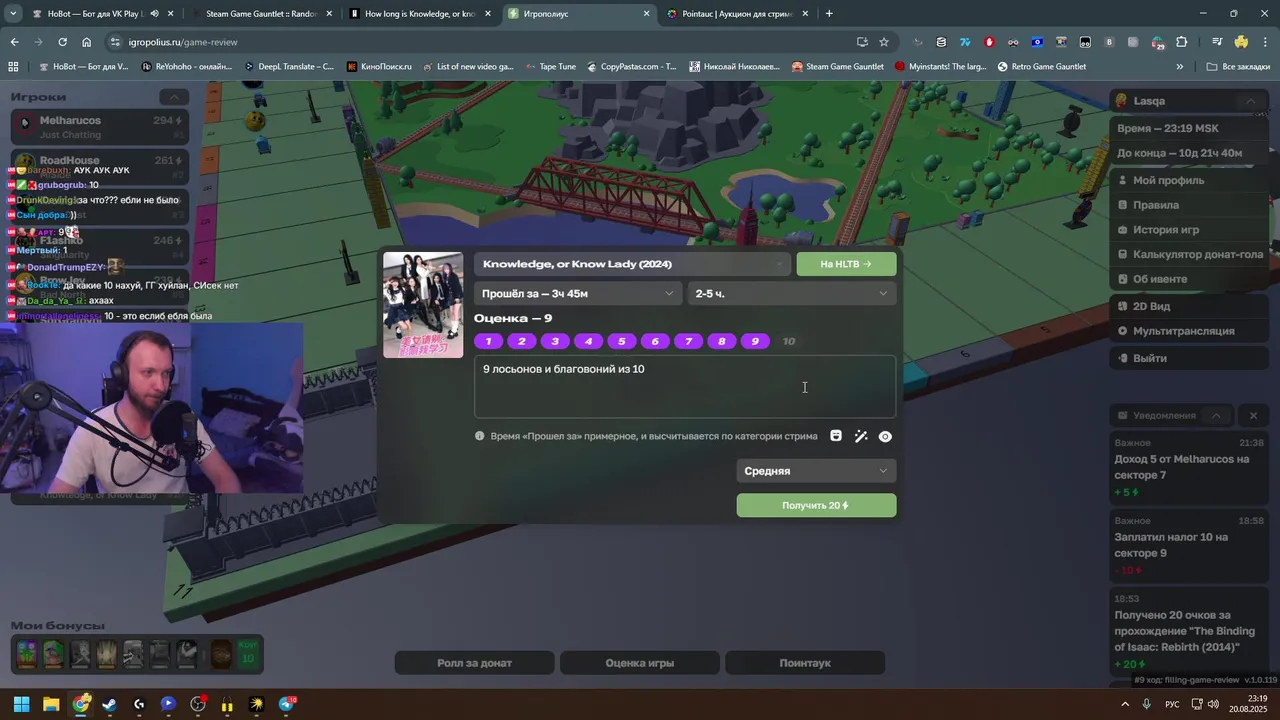The width and height of the screenshot is (1280, 720).
Task: Click the info icon beside the time note
Action: [x=480, y=436]
